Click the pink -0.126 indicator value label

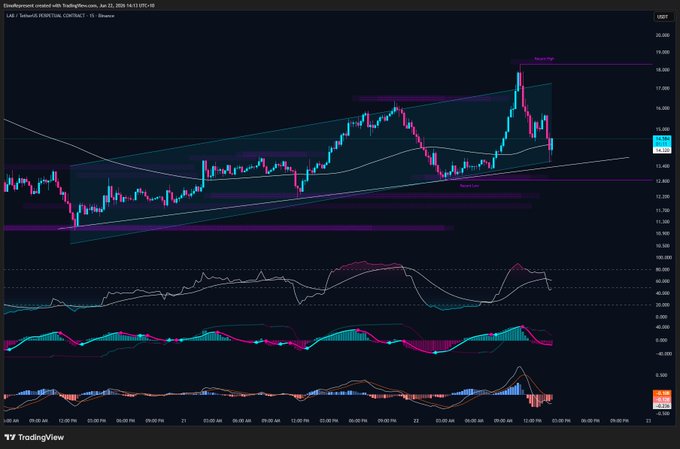662,400
